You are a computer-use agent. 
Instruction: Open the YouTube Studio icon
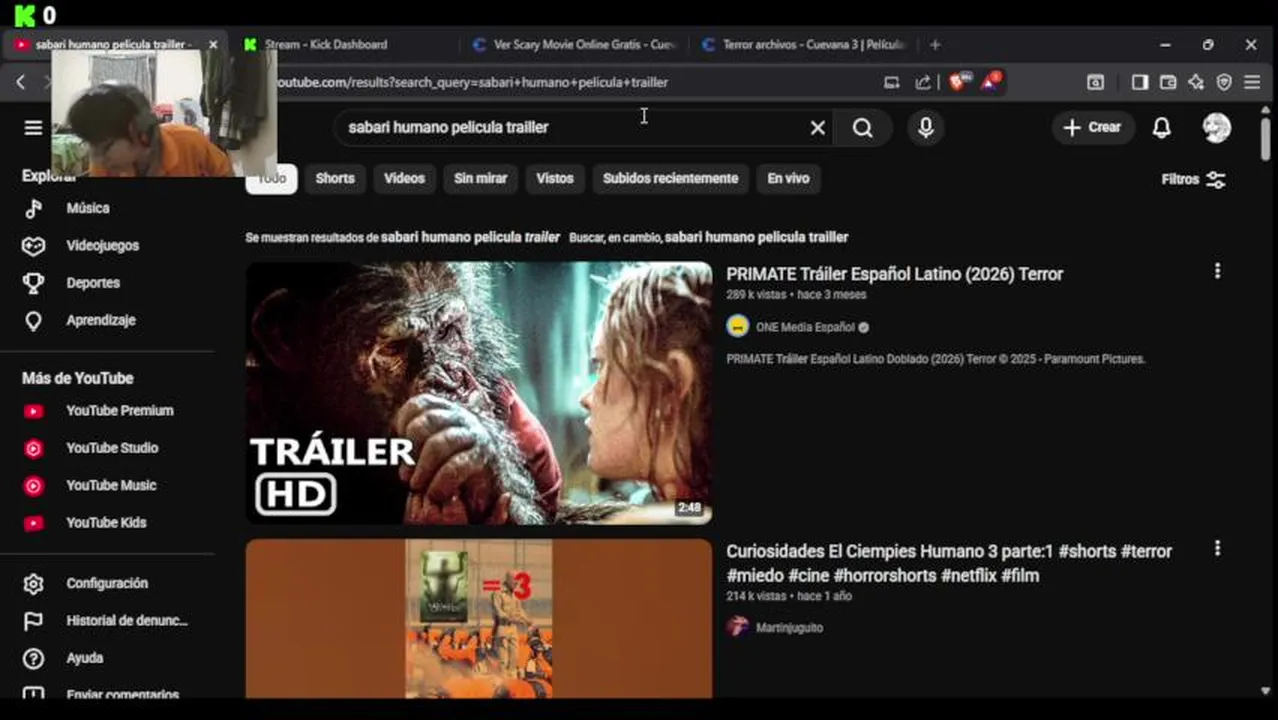33,448
